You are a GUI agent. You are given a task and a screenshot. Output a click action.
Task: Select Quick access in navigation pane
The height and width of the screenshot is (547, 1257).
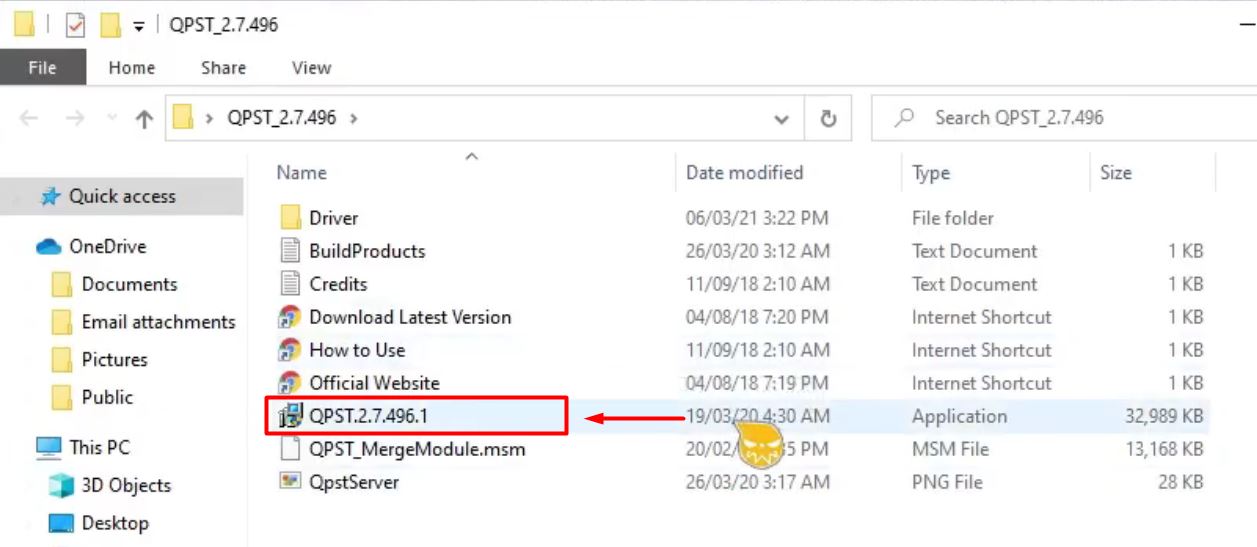(122, 197)
